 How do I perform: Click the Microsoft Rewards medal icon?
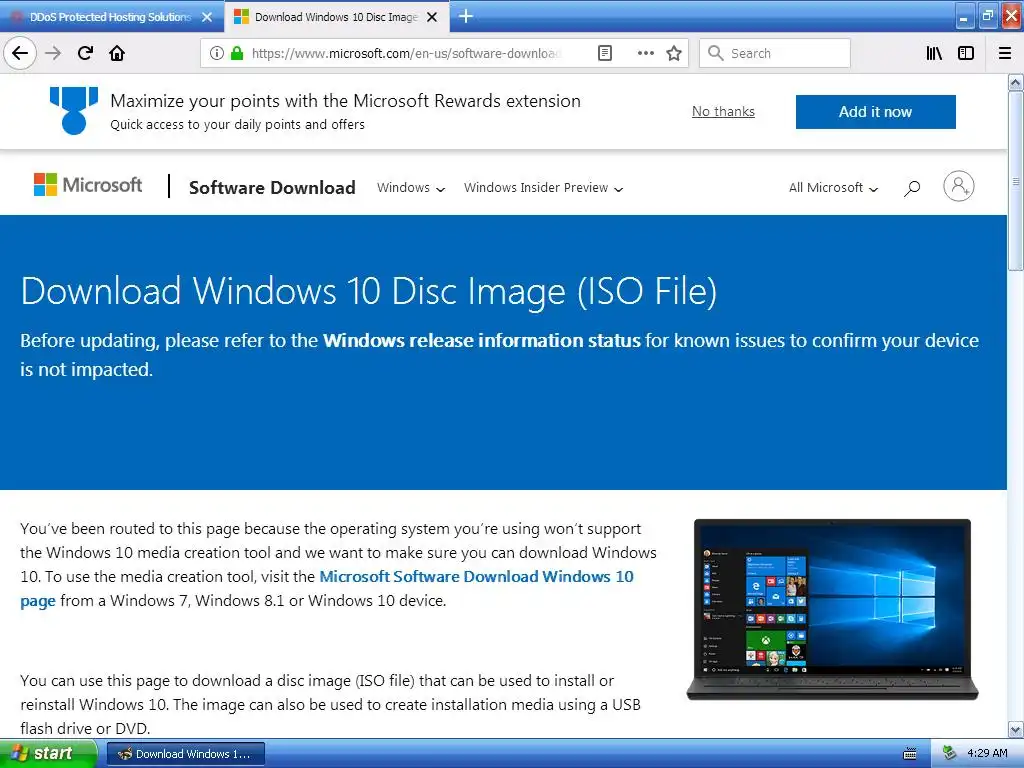point(74,110)
